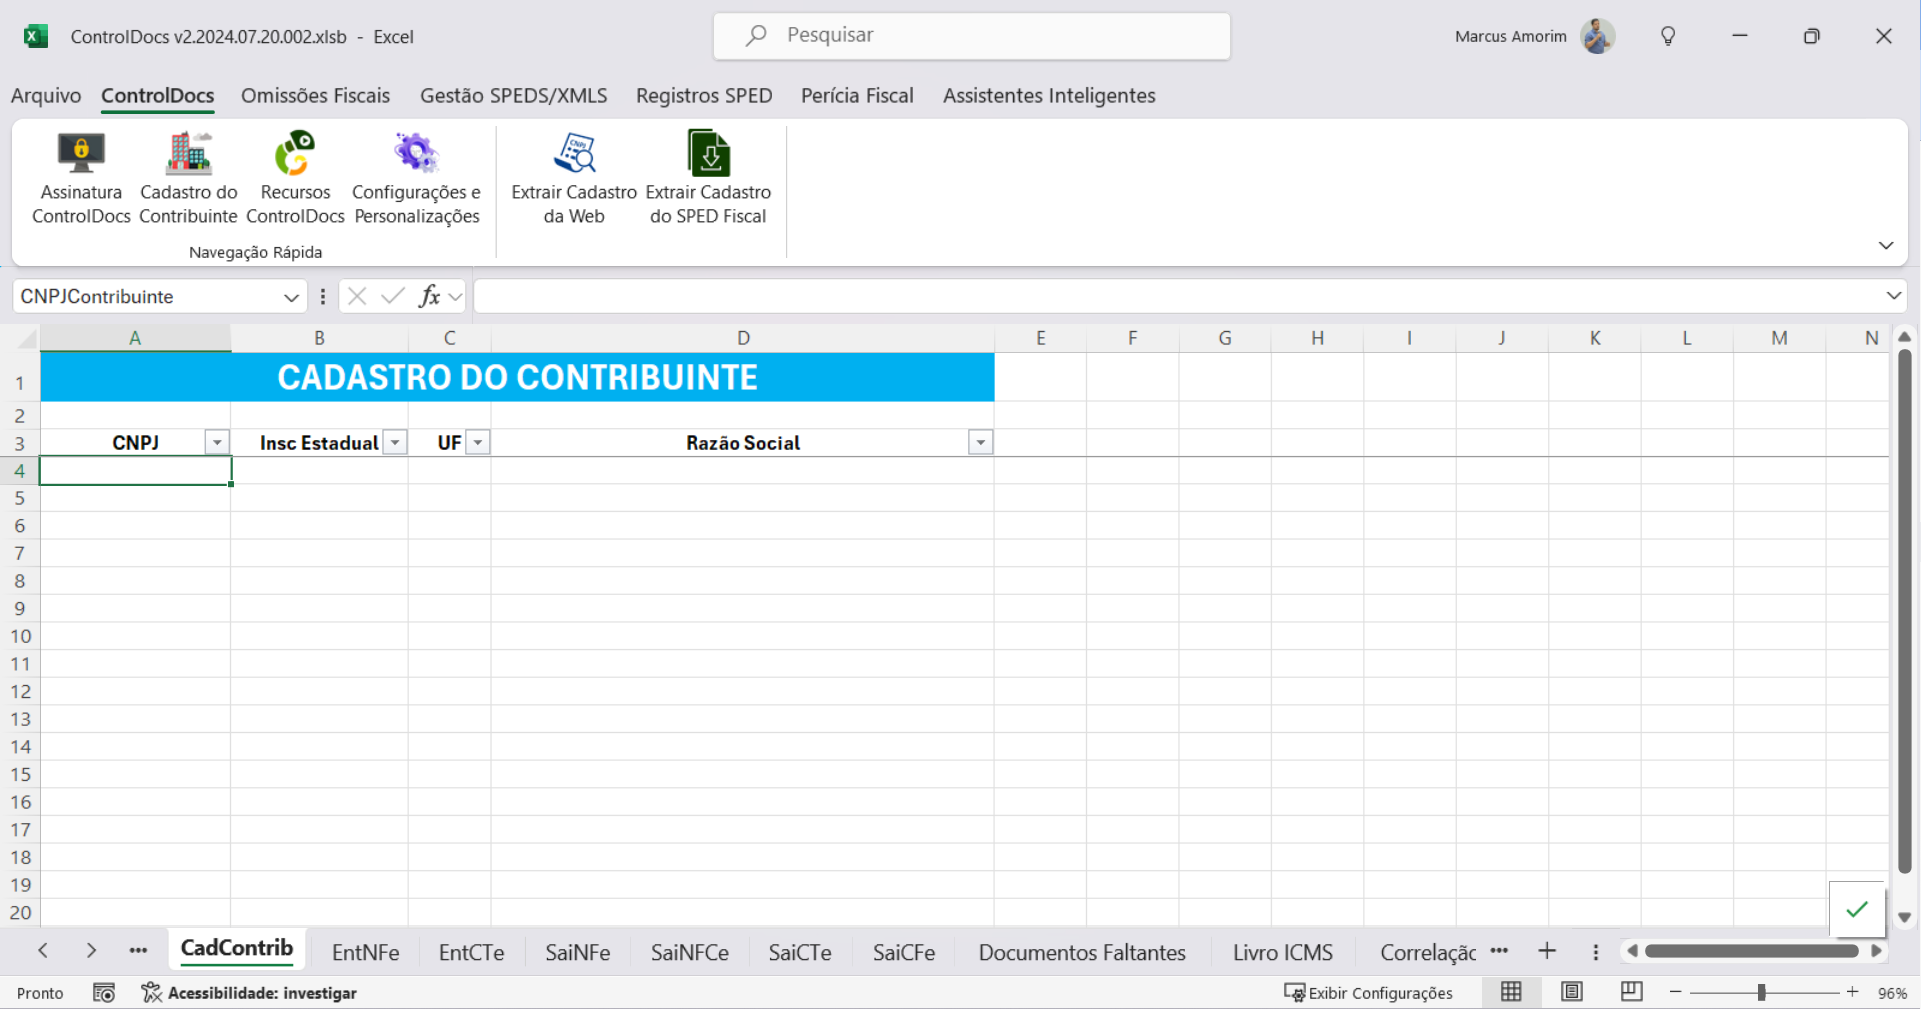Switch to Page Layout view

point(1572,992)
